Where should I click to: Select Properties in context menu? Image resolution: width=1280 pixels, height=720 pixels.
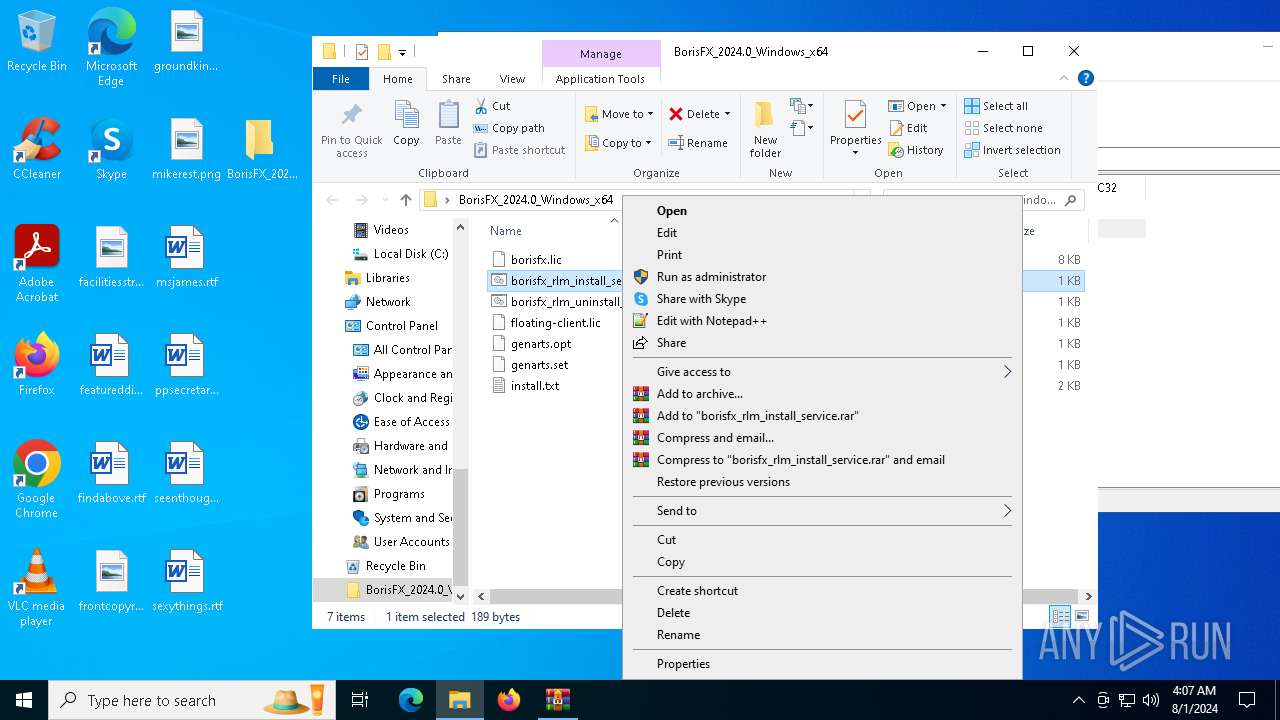[822, 664]
